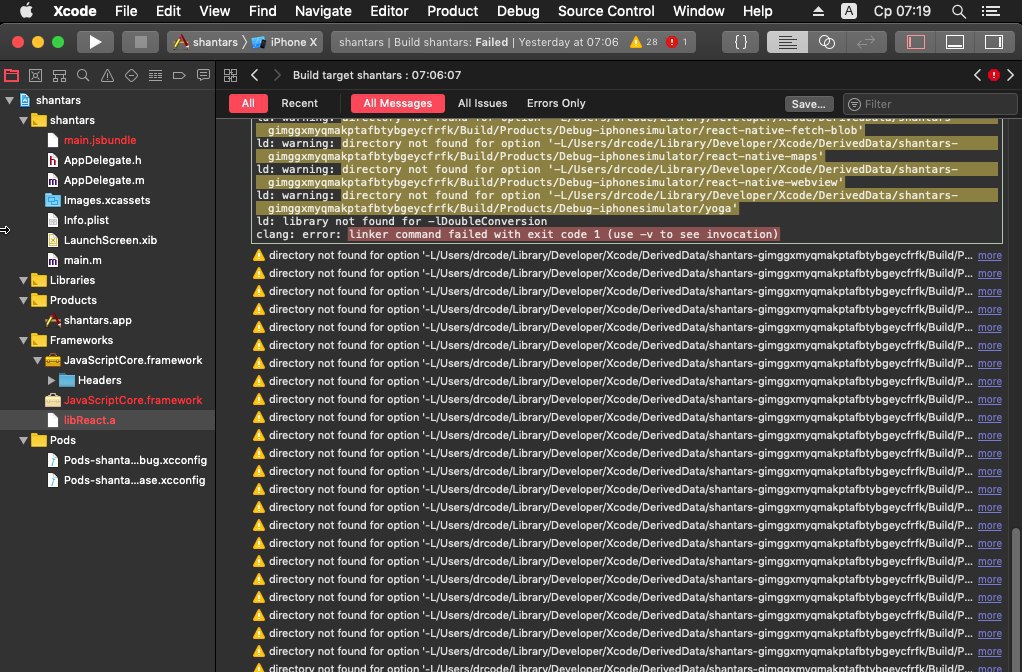Select the All Messages filter
The image size is (1022, 672).
pos(398,104)
